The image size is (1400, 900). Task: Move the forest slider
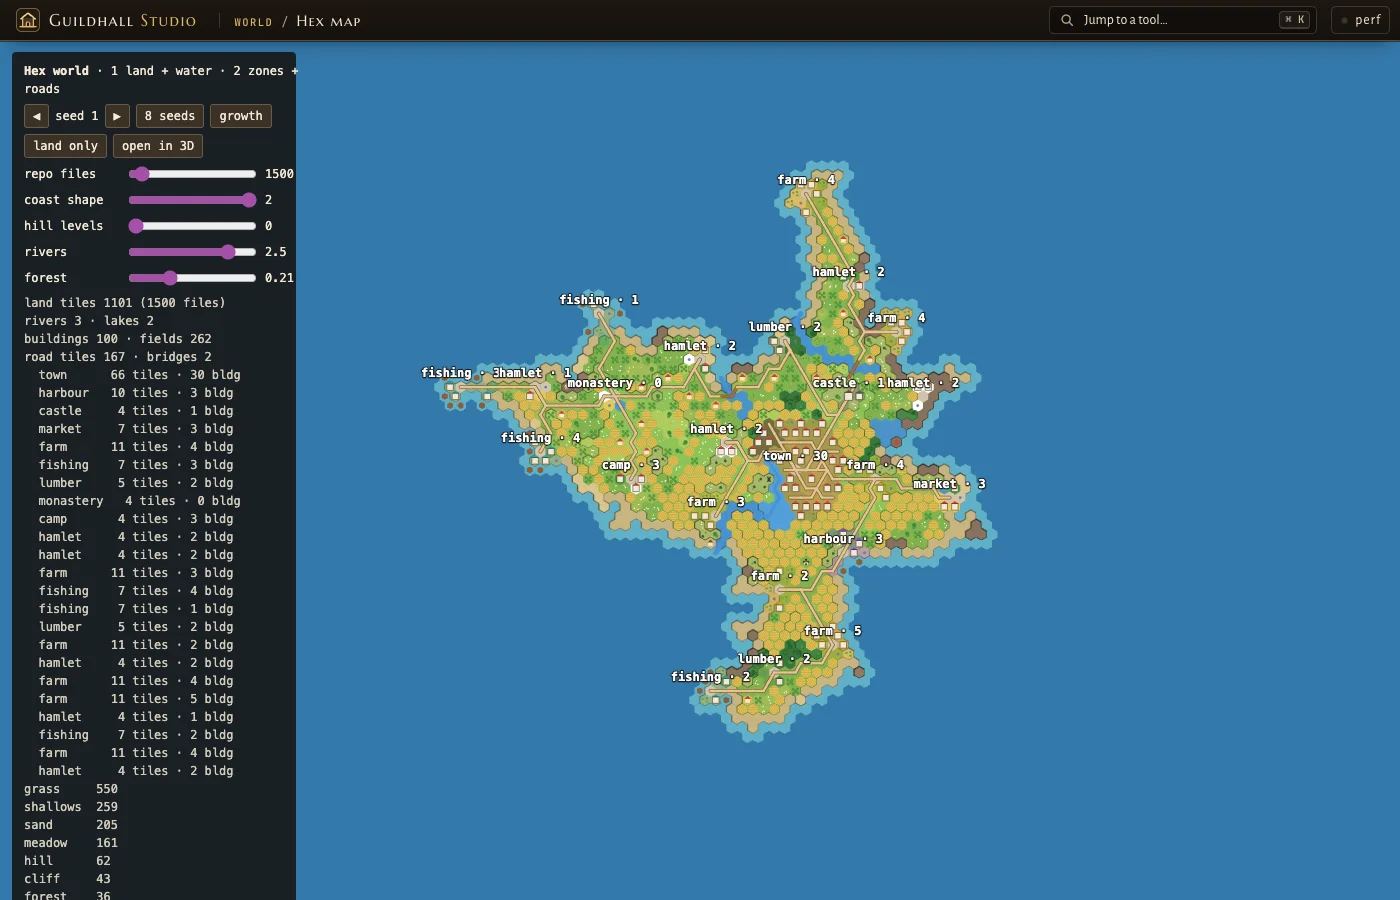(x=192, y=278)
